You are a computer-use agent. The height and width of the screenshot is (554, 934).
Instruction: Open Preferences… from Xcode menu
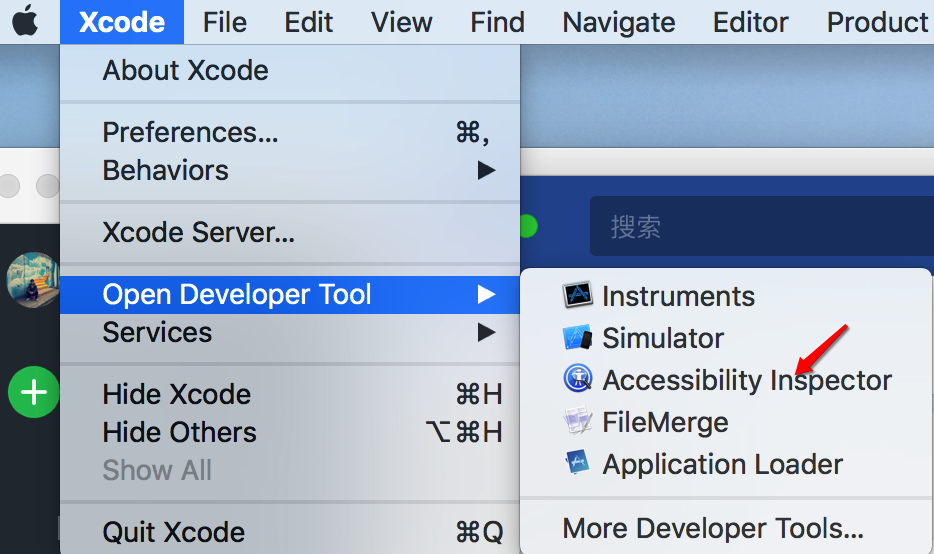[x=290, y=132]
